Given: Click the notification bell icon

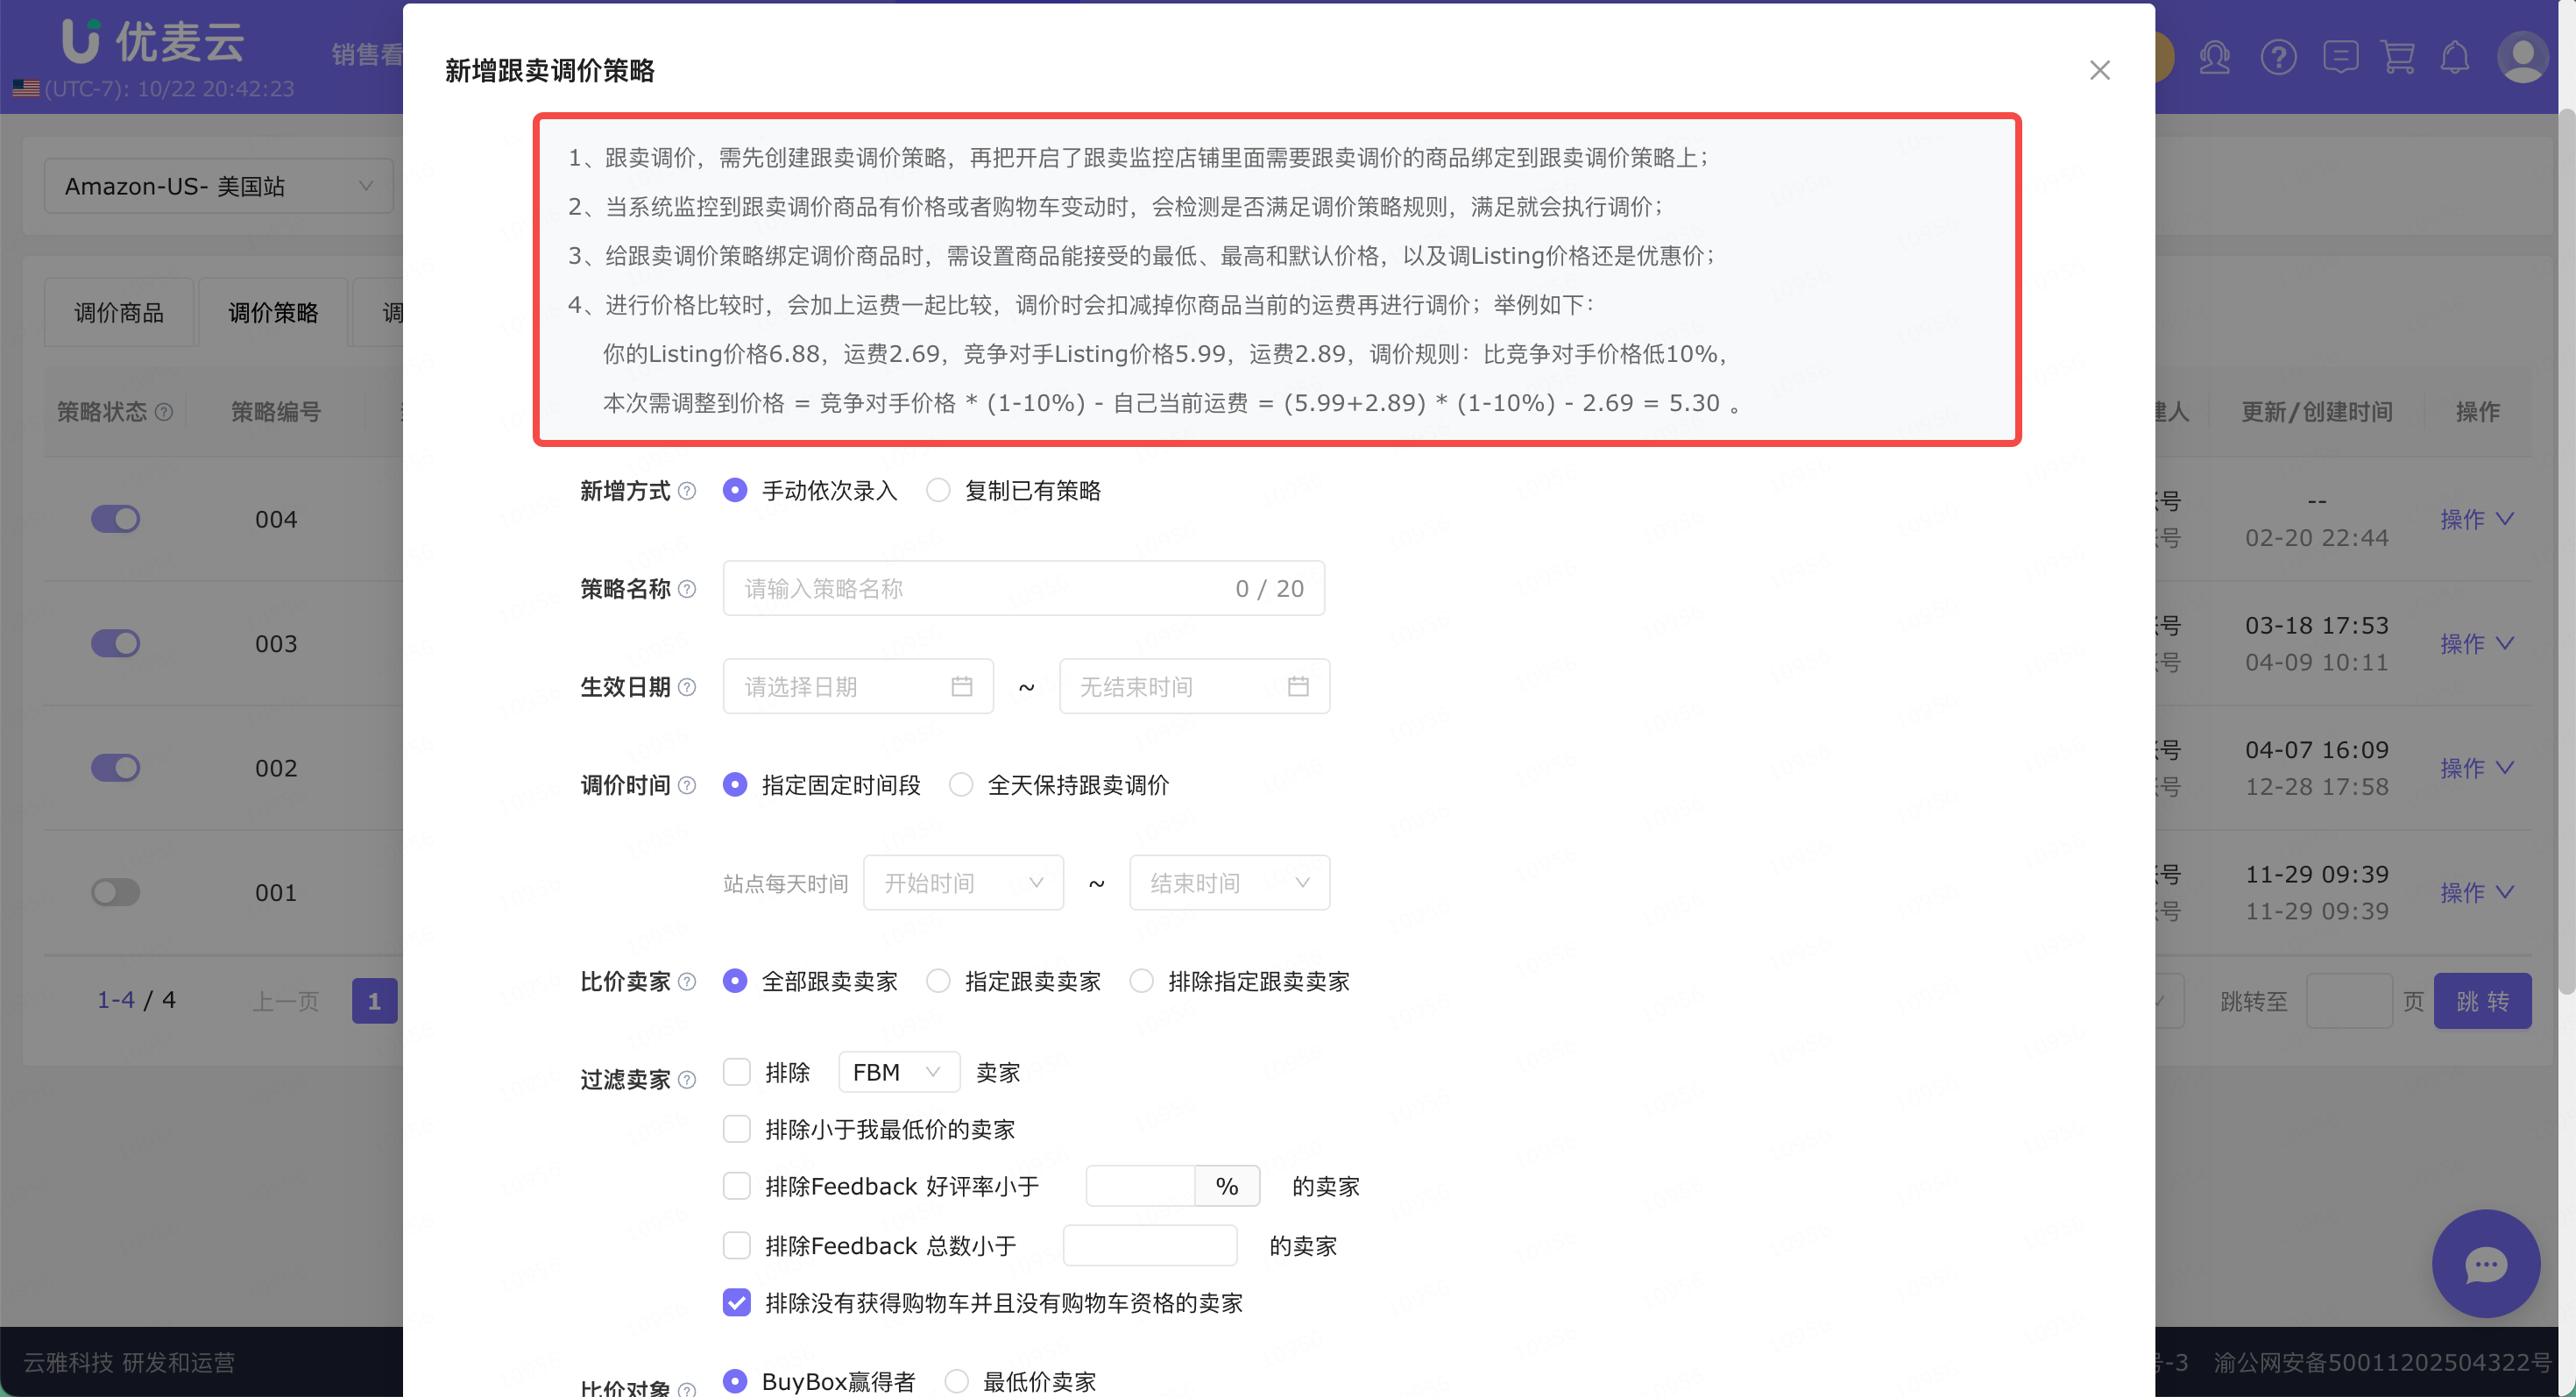Looking at the screenshot, I should 2455,57.
